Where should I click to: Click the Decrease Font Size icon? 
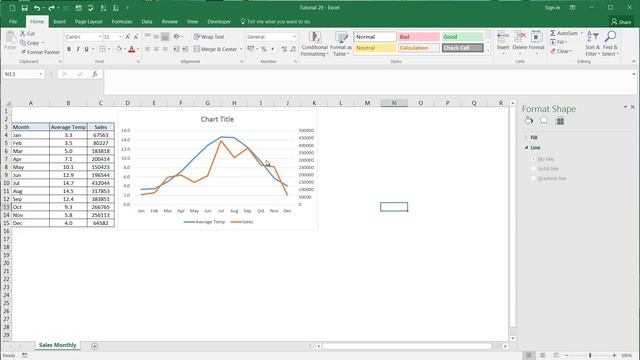pyautogui.click(x=136, y=37)
